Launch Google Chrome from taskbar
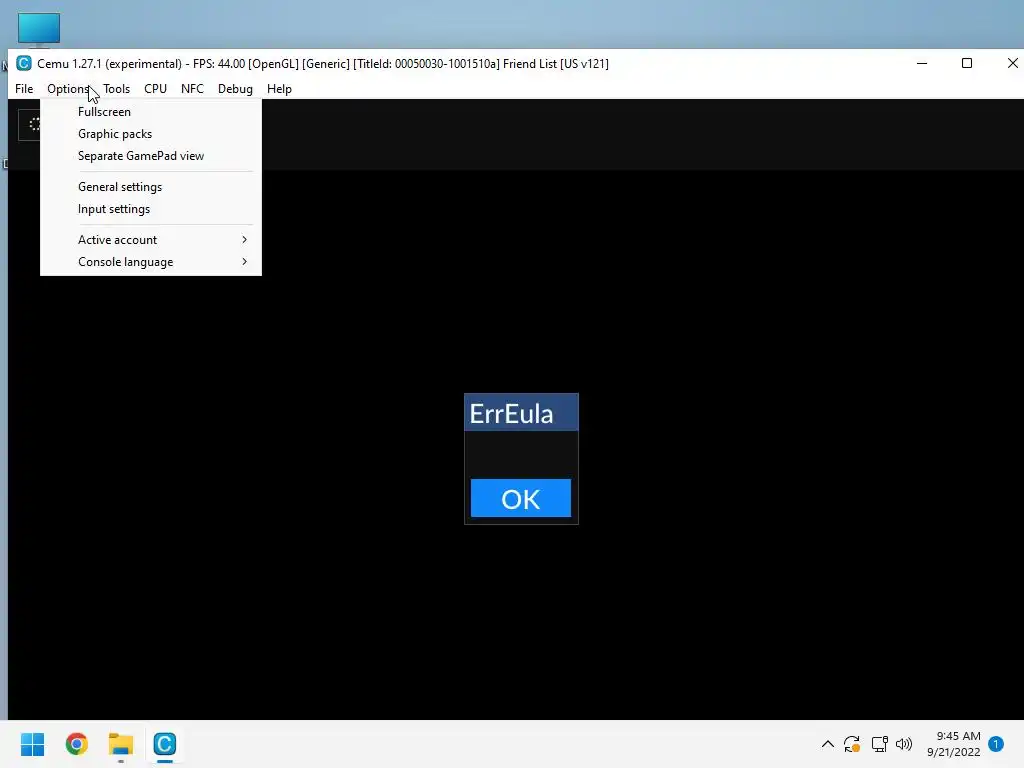 pyautogui.click(x=76, y=744)
